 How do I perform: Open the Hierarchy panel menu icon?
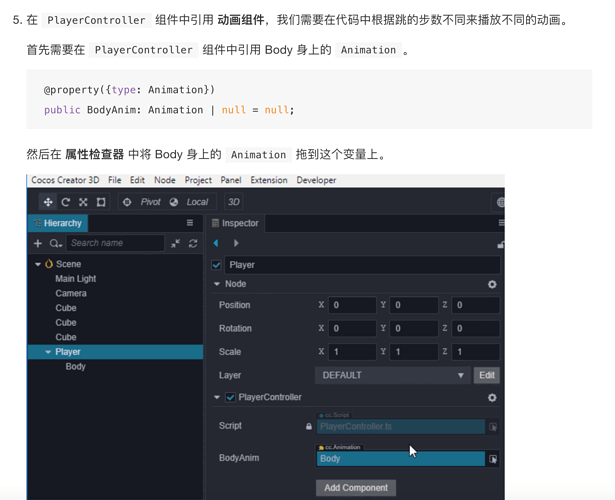coord(190,223)
